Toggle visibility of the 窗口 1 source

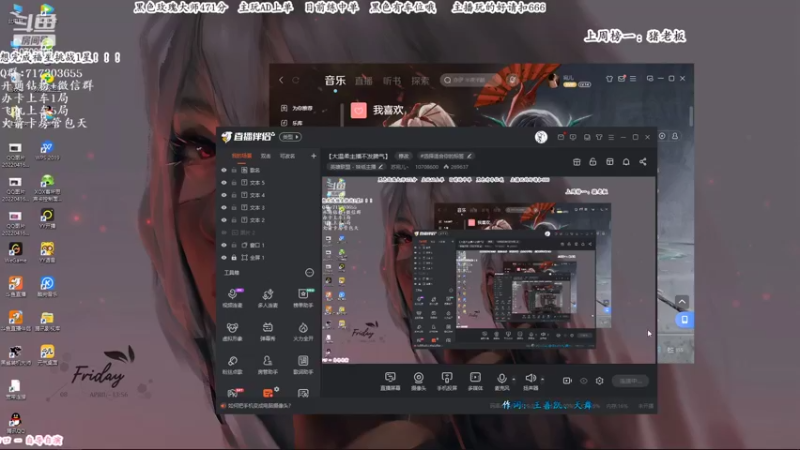pyautogui.click(x=223, y=245)
